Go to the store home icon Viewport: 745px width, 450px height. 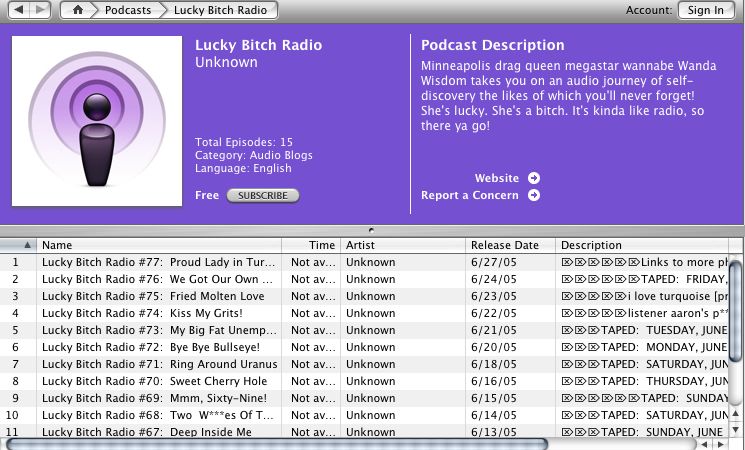(77, 10)
